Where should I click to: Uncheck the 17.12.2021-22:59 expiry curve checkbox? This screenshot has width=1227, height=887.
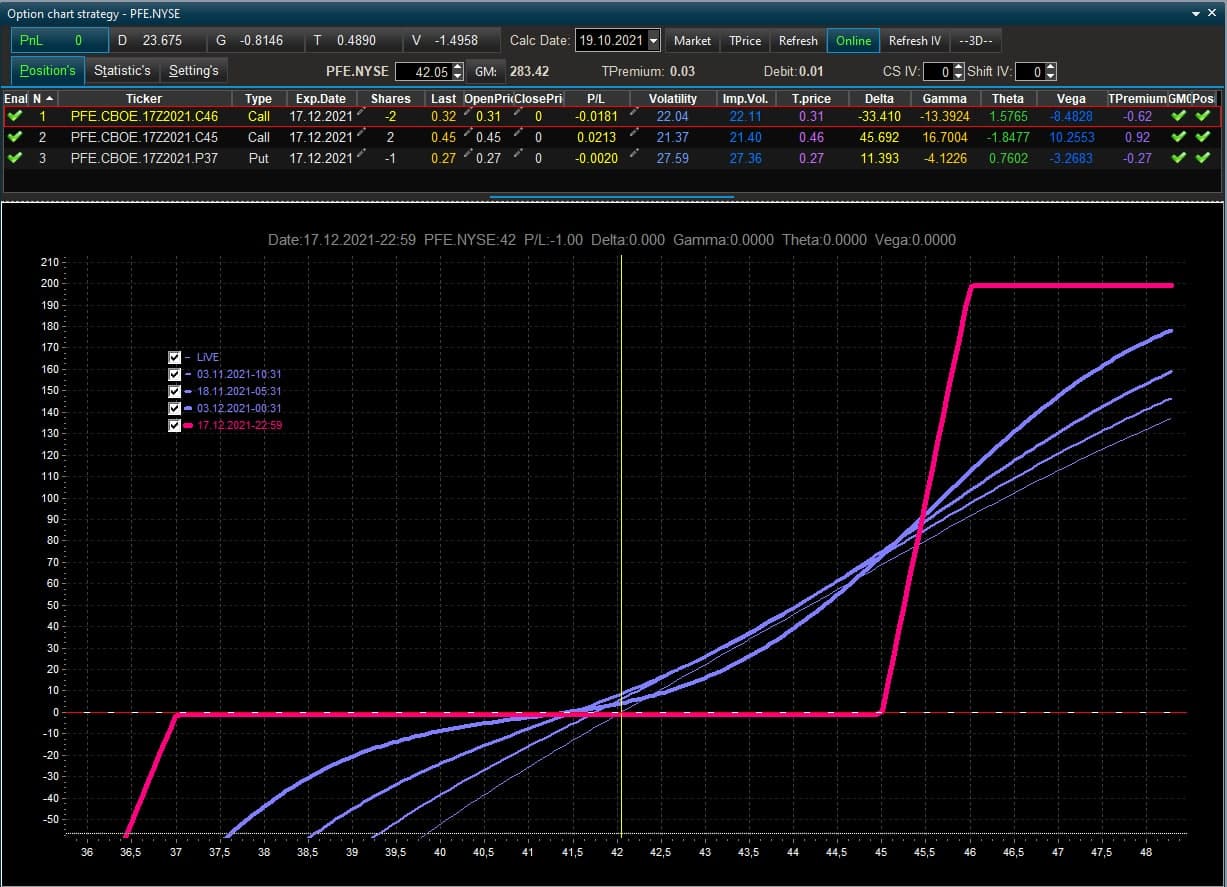175,425
